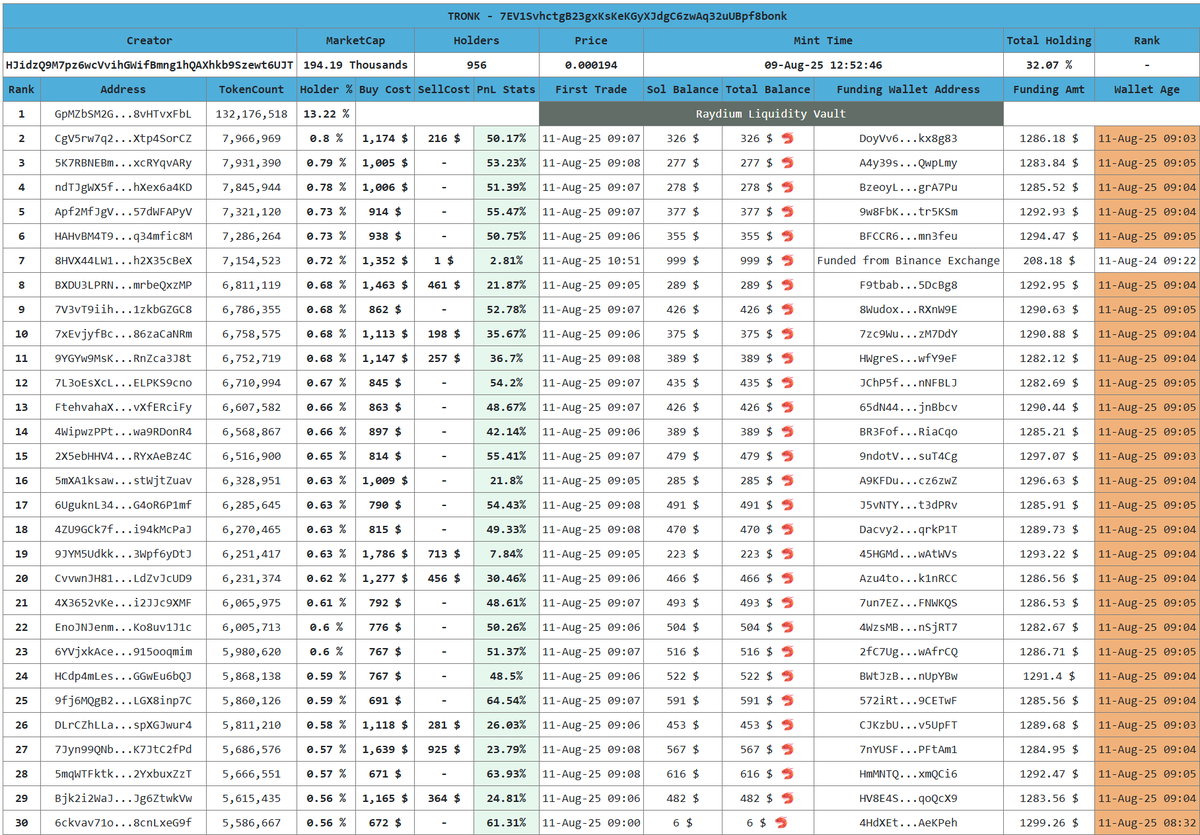Click the shrimp icon in Bjk2i2WaJ row
The height and width of the screenshot is (835, 1200).
pos(787,799)
